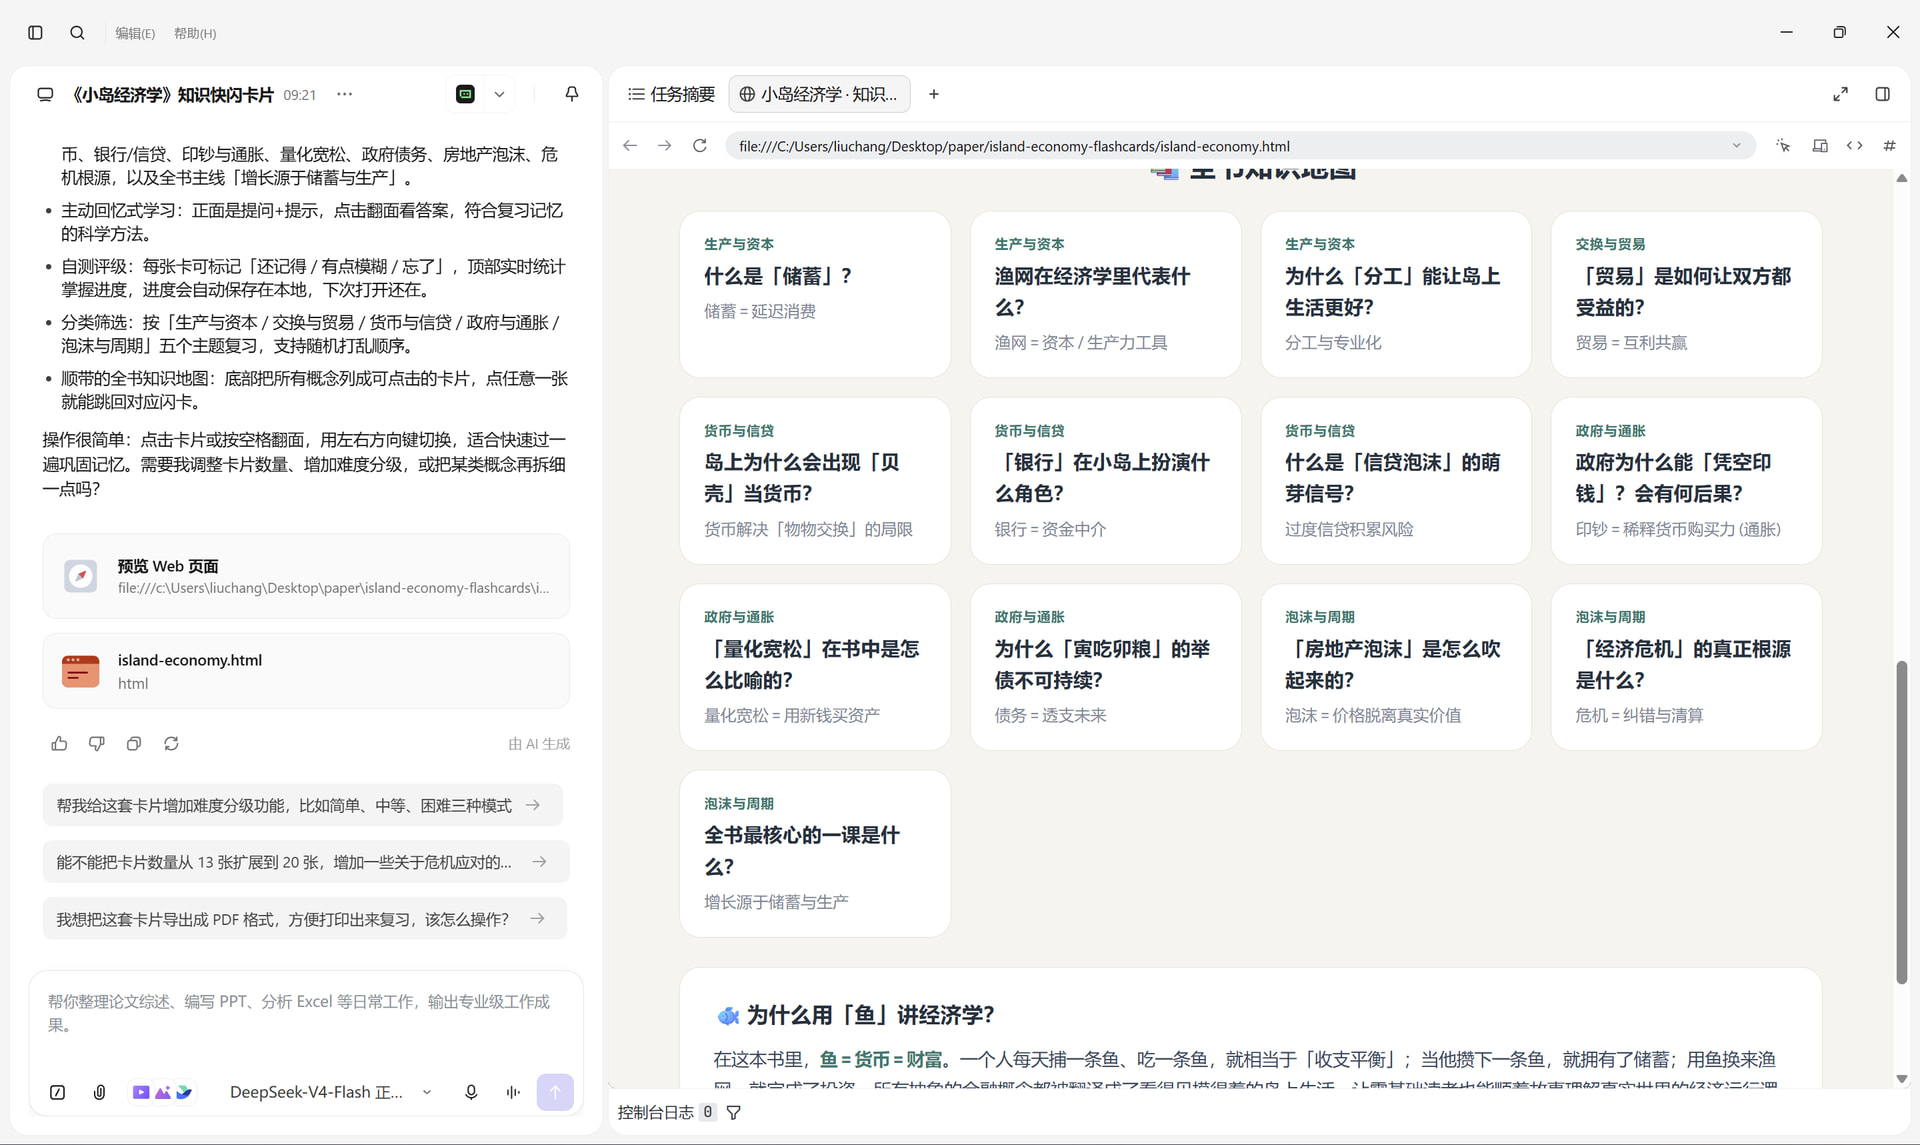Expand the dropdown next to green mode icon
1920x1145 pixels.
[x=499, y=94]
